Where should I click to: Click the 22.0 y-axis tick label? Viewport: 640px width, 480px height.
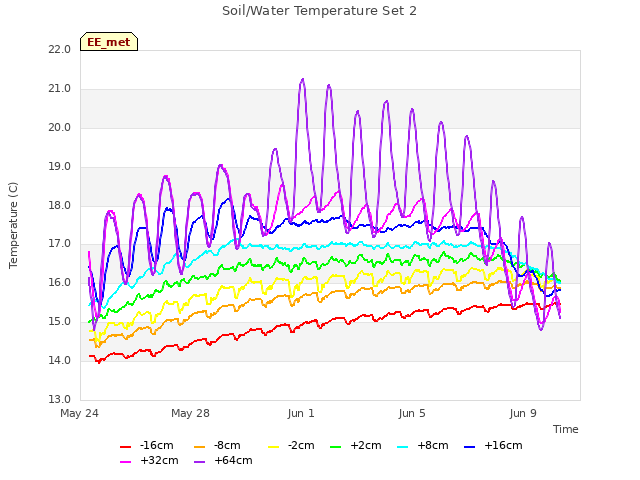(x=59, y=50)
